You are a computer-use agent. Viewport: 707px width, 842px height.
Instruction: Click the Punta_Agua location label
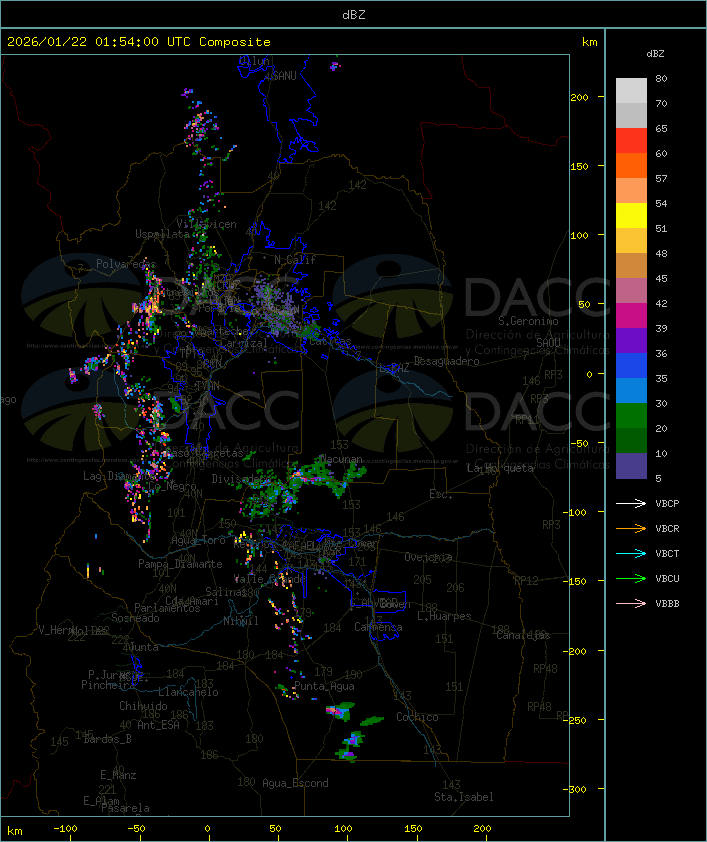pyautogui.click(x=326, y=686)
